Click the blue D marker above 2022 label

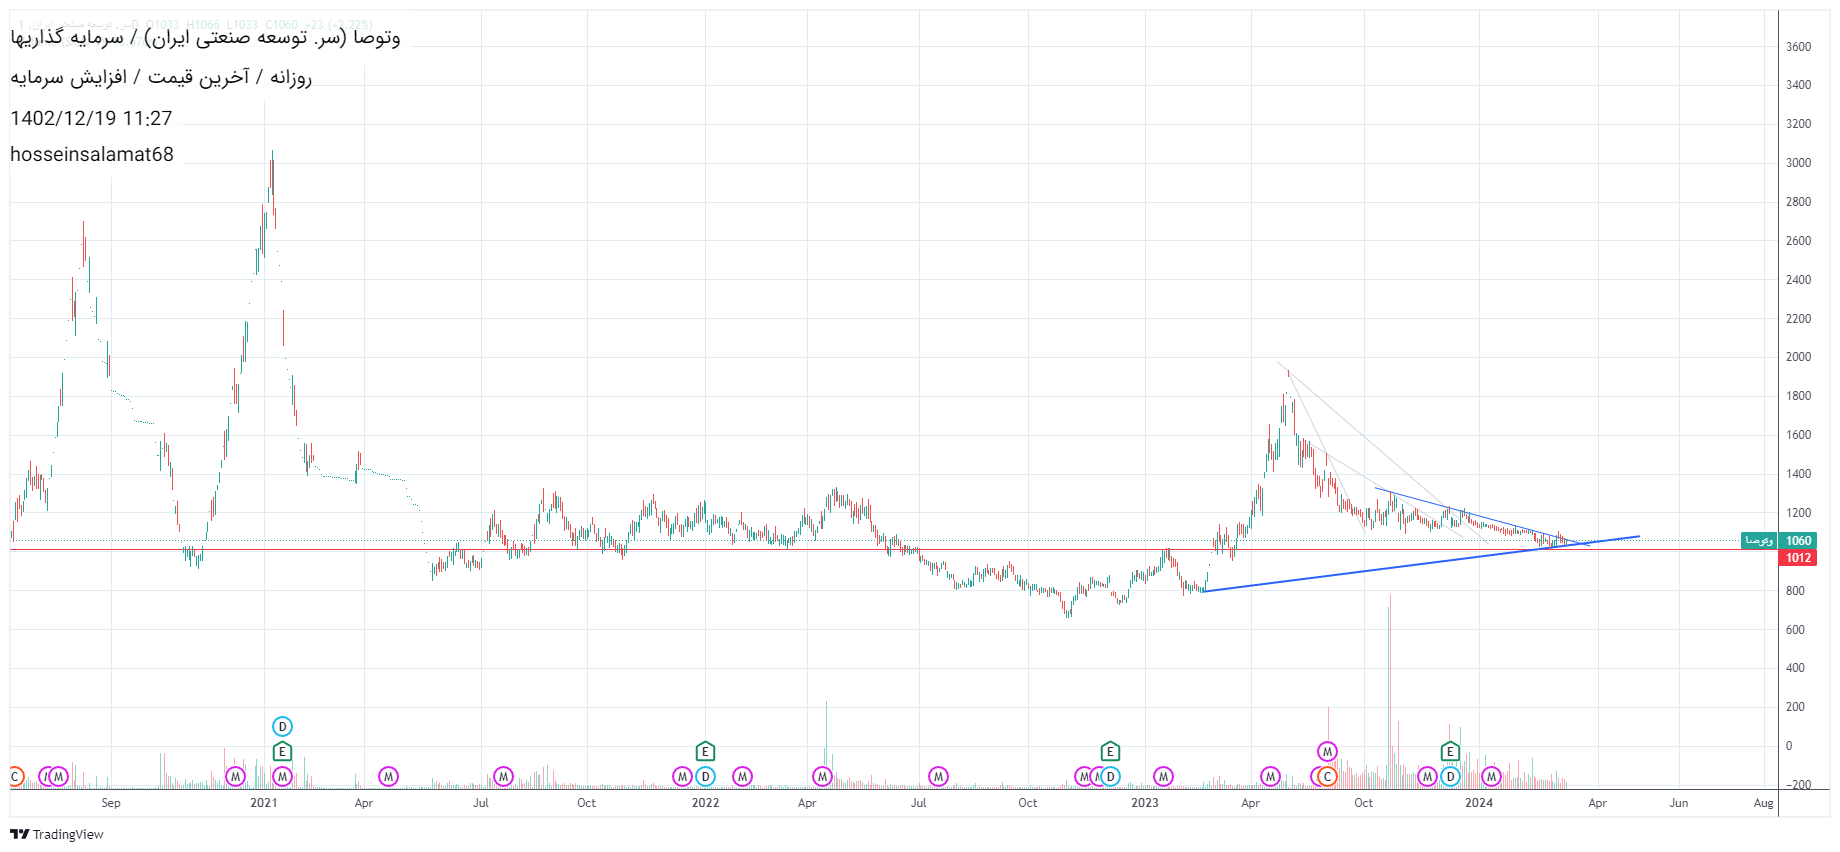point(705,777)
